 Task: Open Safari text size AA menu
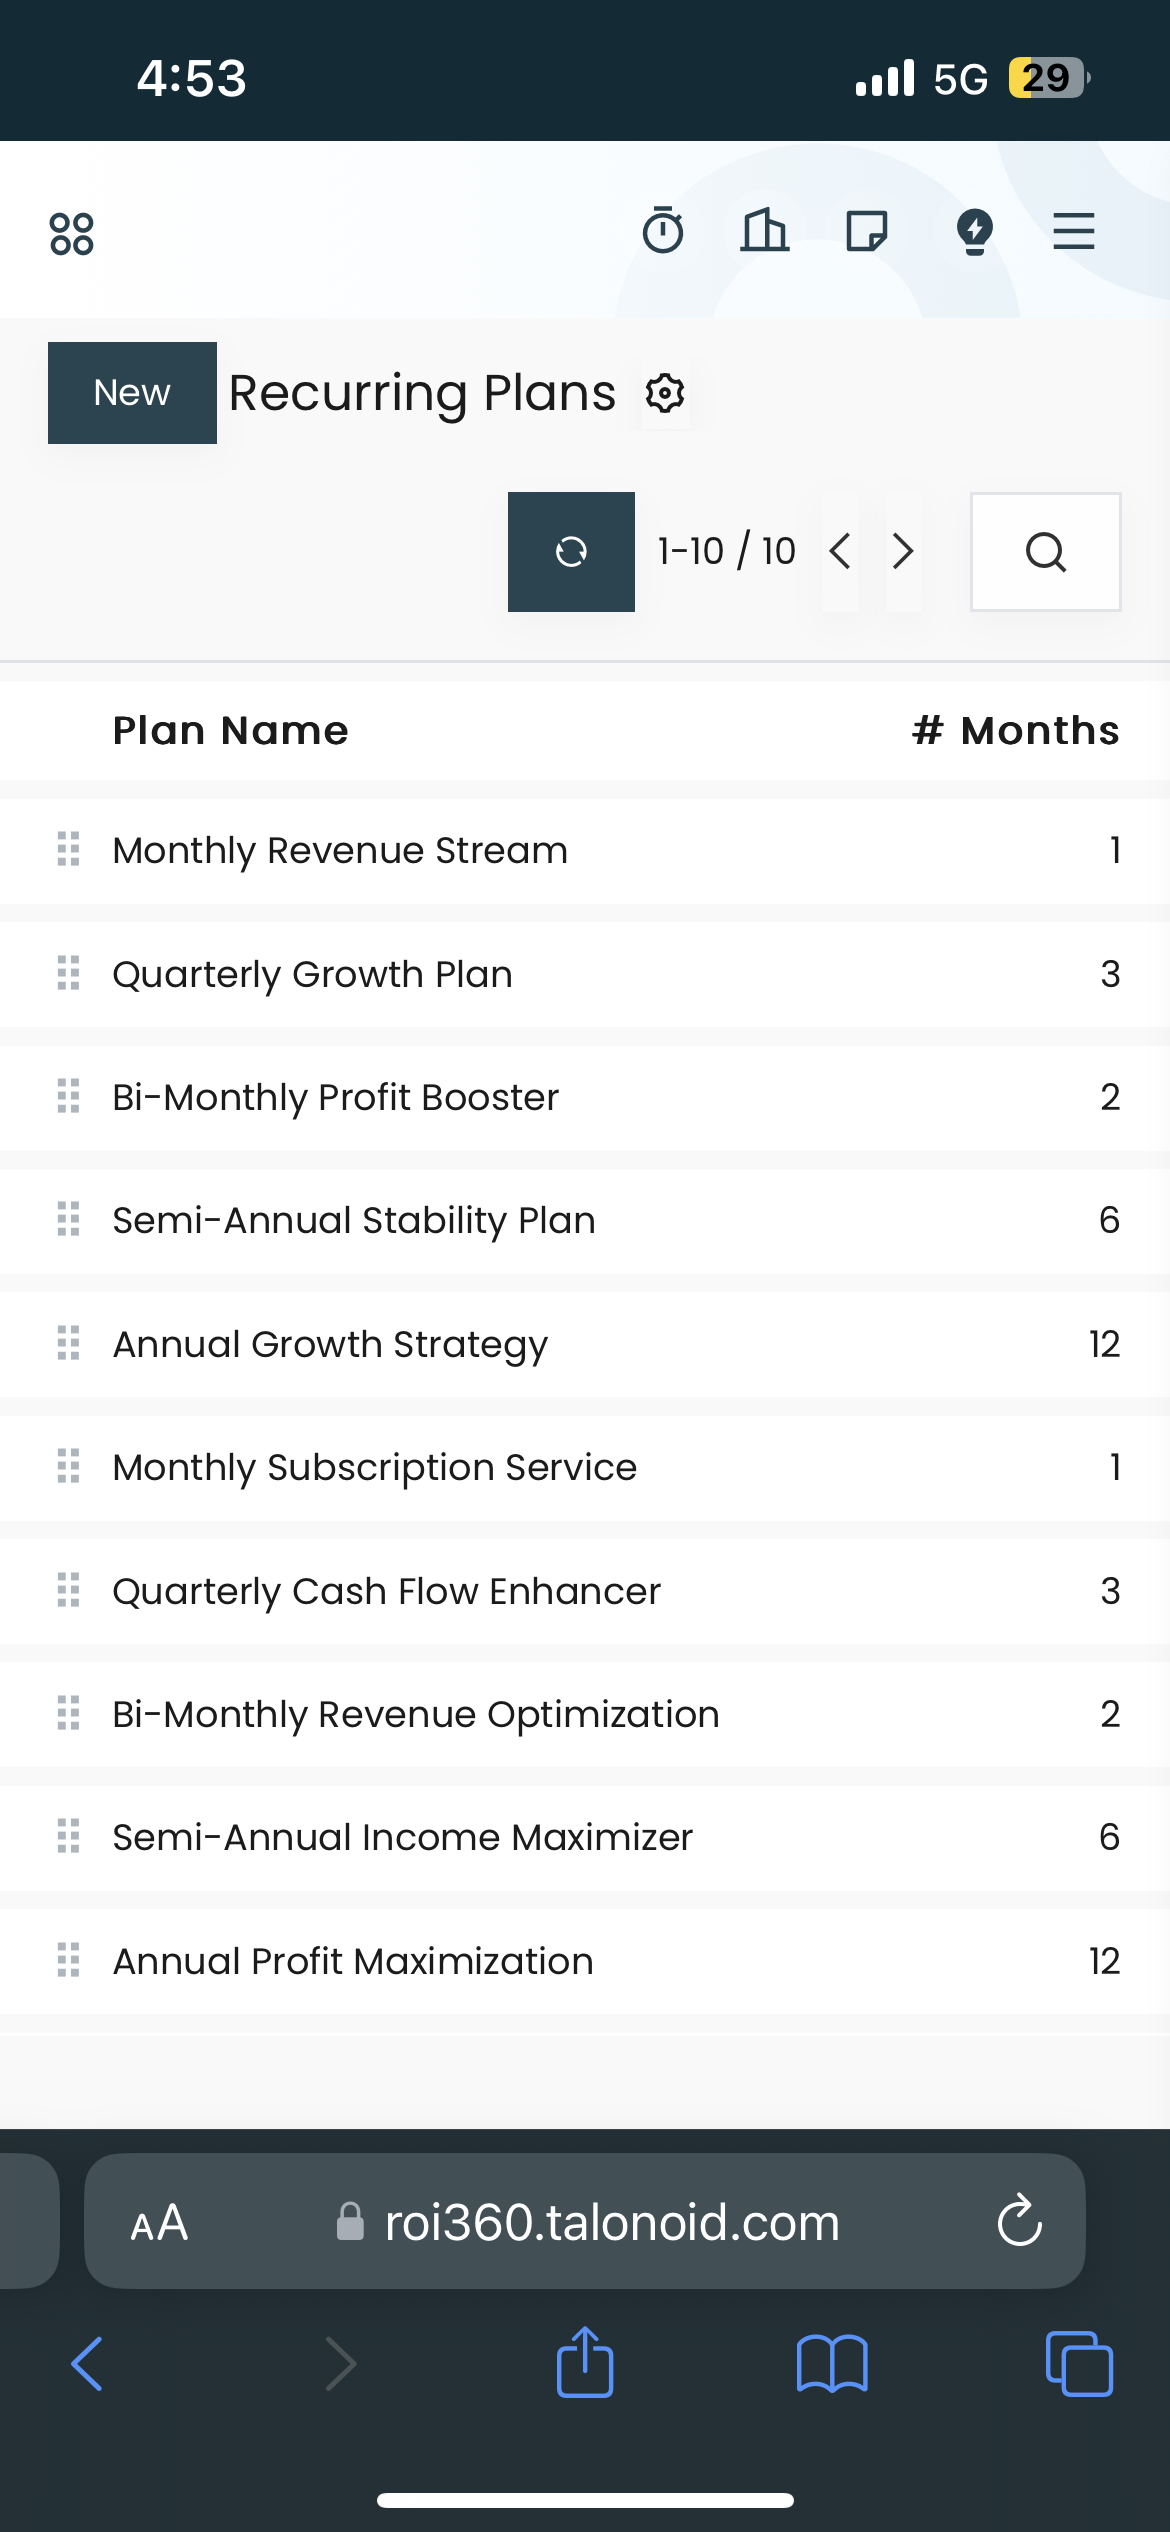pyautogui.click(x=159, y=2223)
